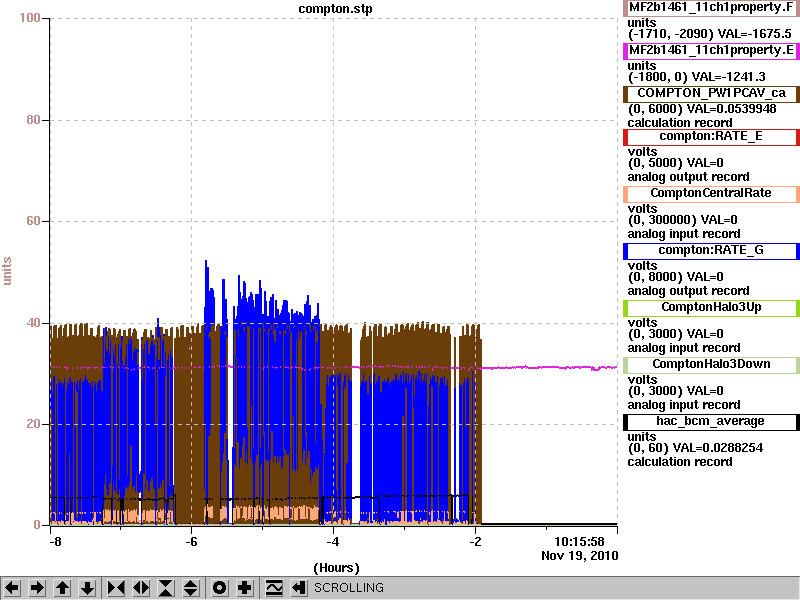Click the '(-1710, -2090) VAL=-1675.5' readout
The height and width of the screenshot is (600, 800).
710,34
